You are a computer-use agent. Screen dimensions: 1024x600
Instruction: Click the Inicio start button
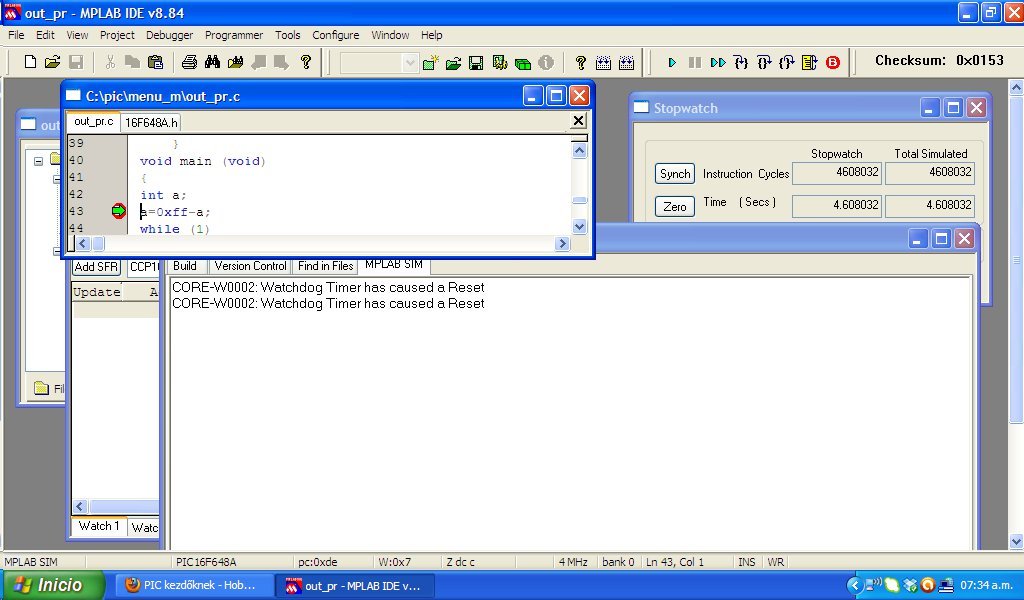click(54, 585)
